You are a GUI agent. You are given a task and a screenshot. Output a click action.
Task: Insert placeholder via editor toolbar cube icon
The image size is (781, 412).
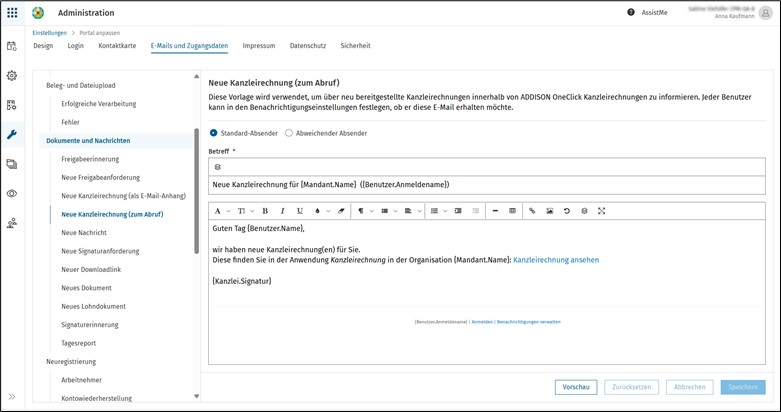point(584,211)
